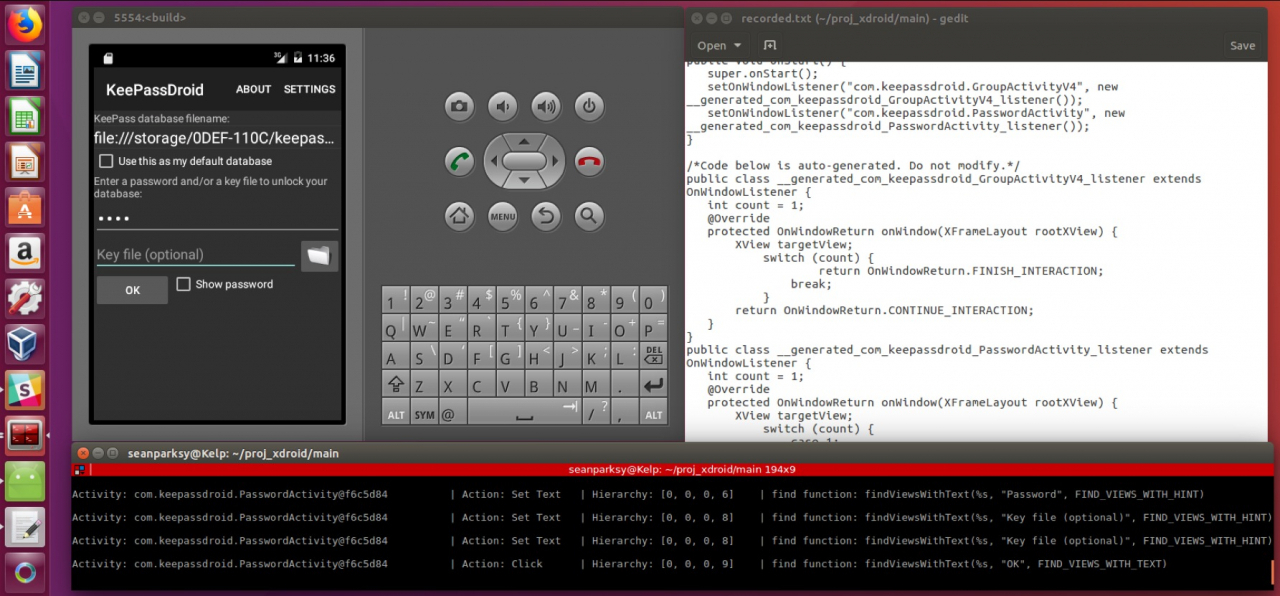Click the round MENU hardware button
The height and width of the screenshot is (596, 1280).
(503, 214)
